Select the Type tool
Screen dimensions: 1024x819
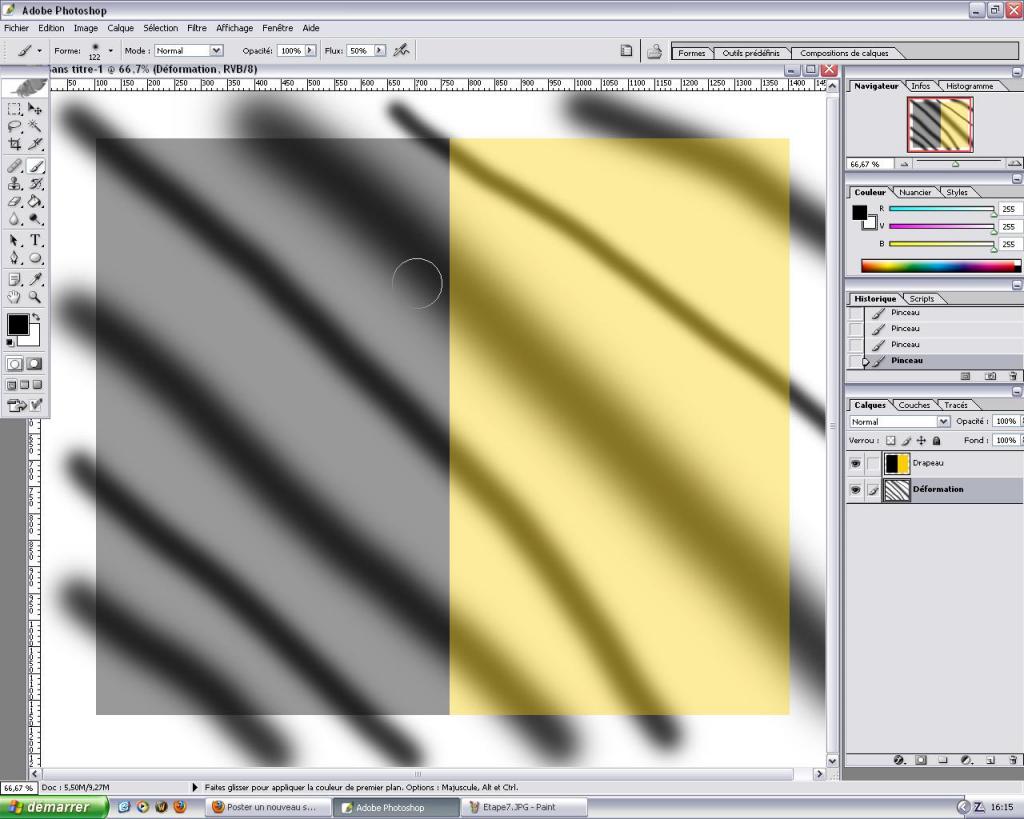click(x=35, y=241)
